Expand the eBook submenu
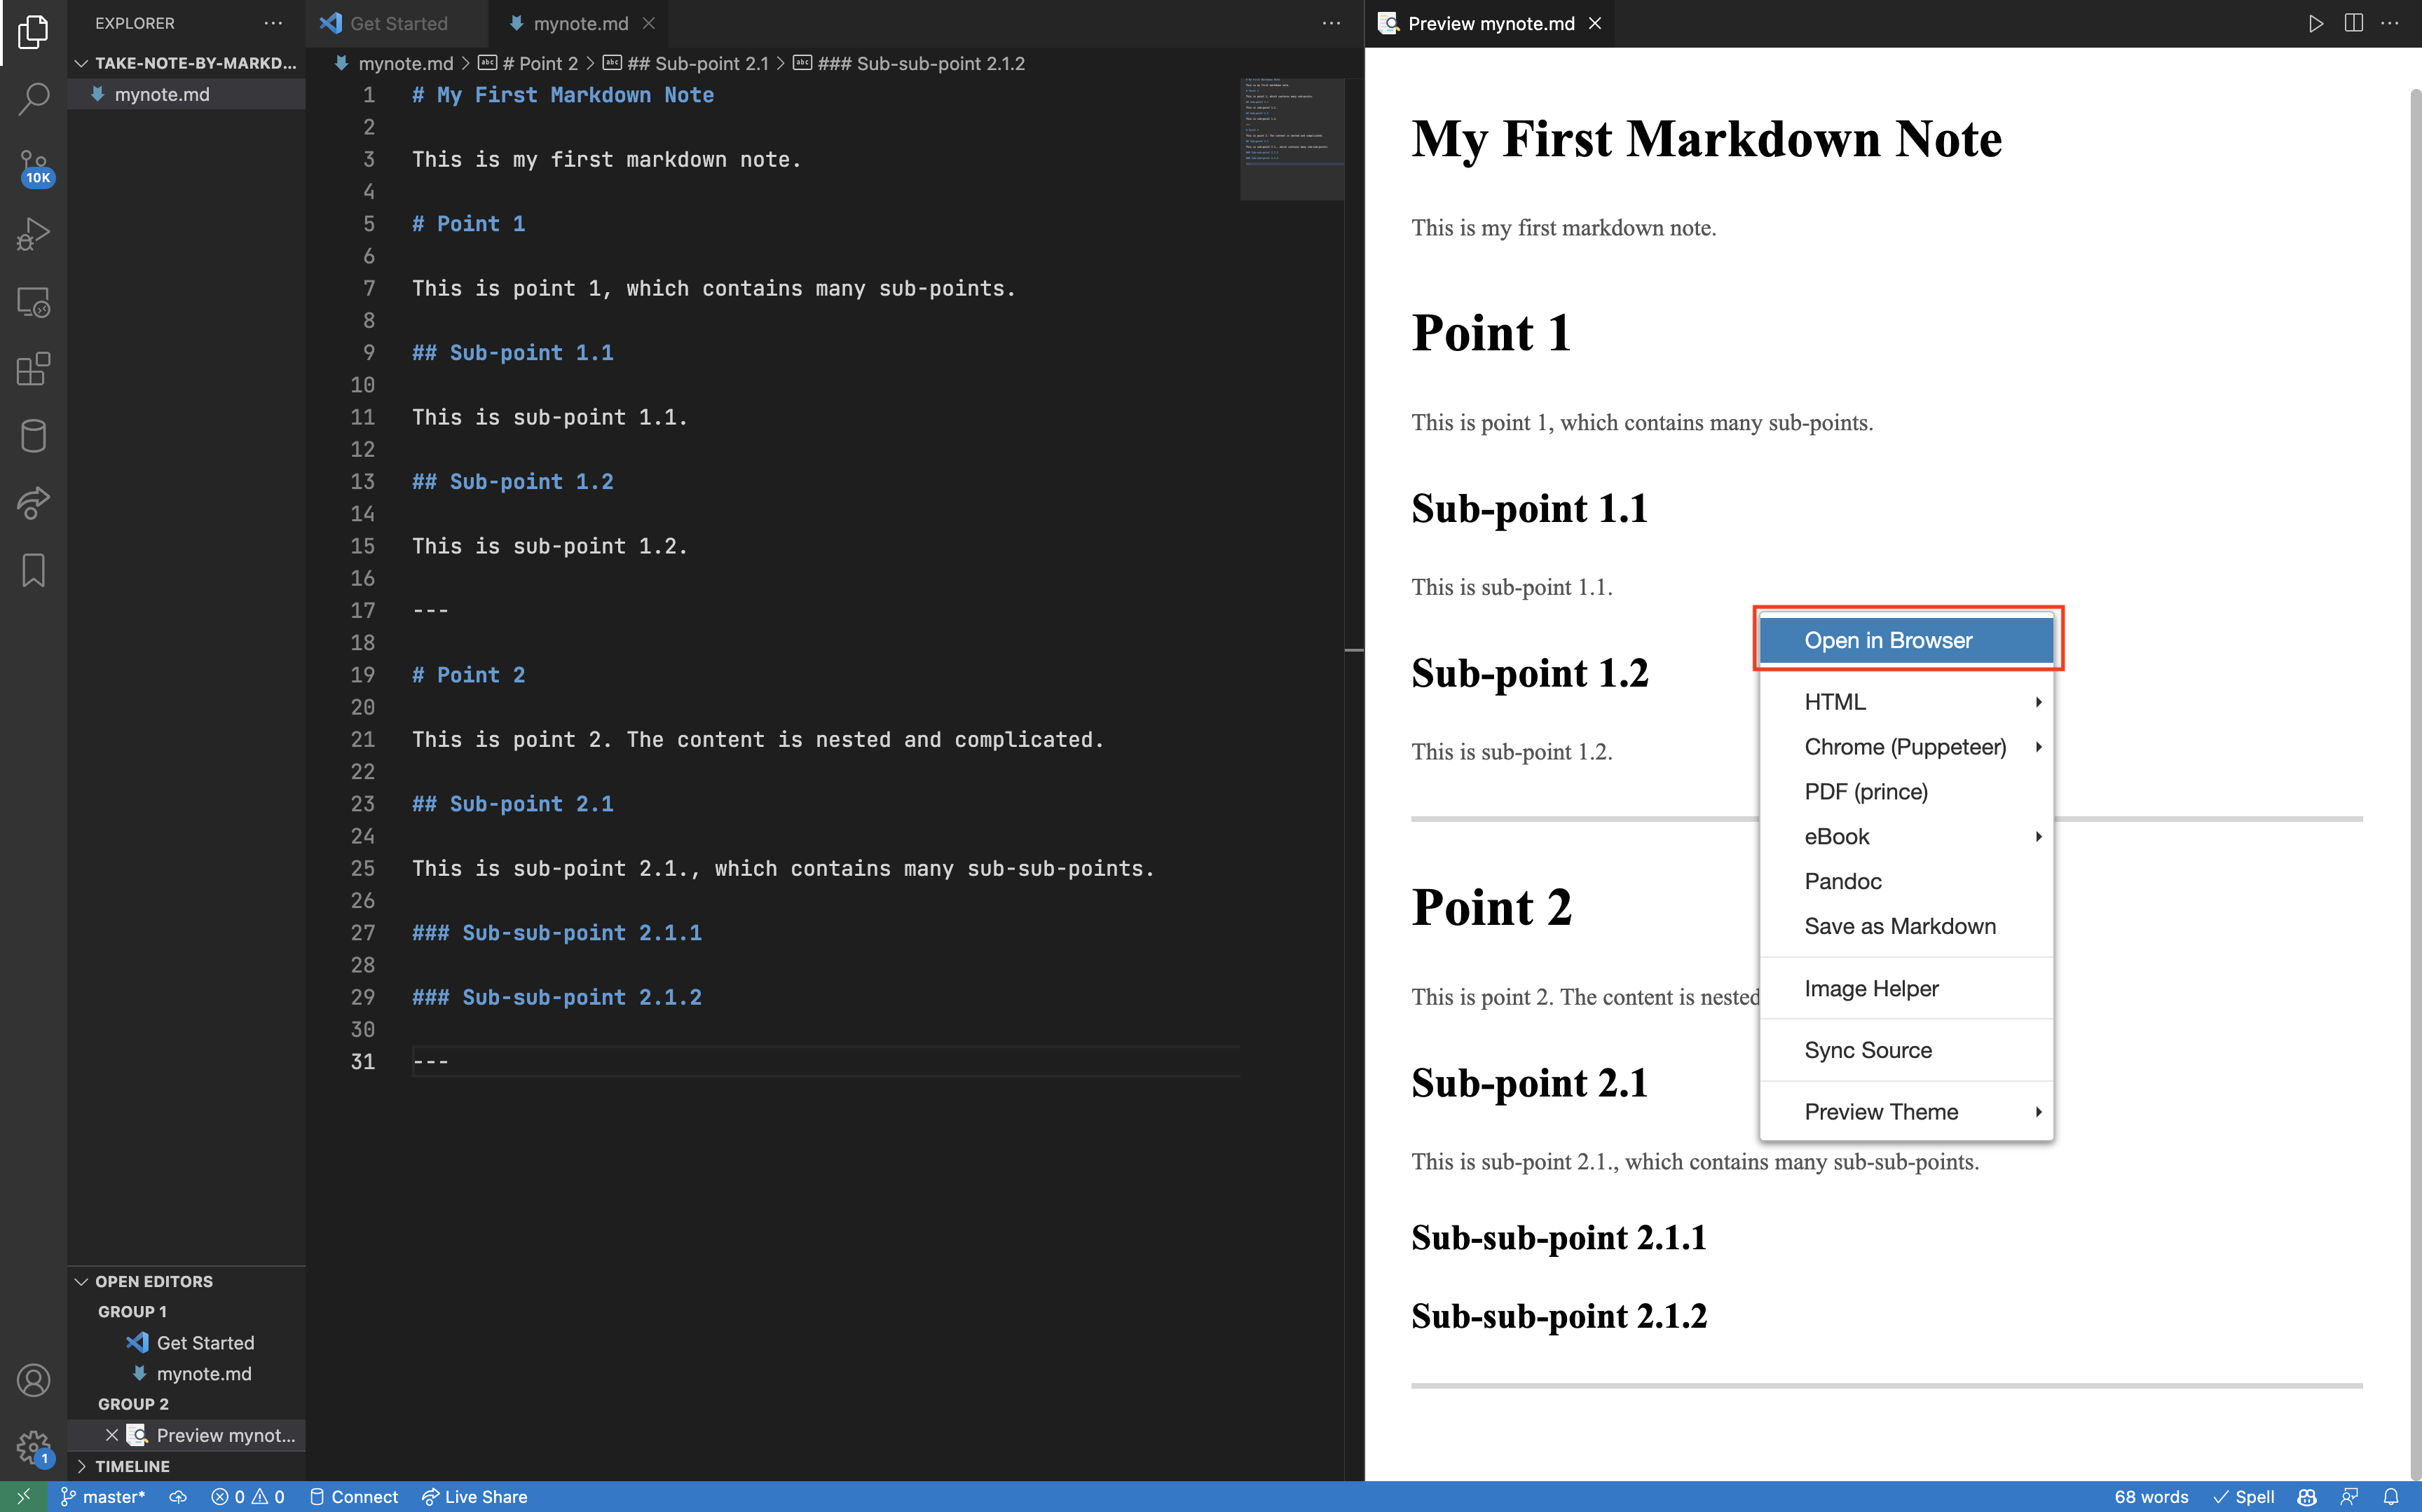The image size is (2422, 1512). [1906, 837]
